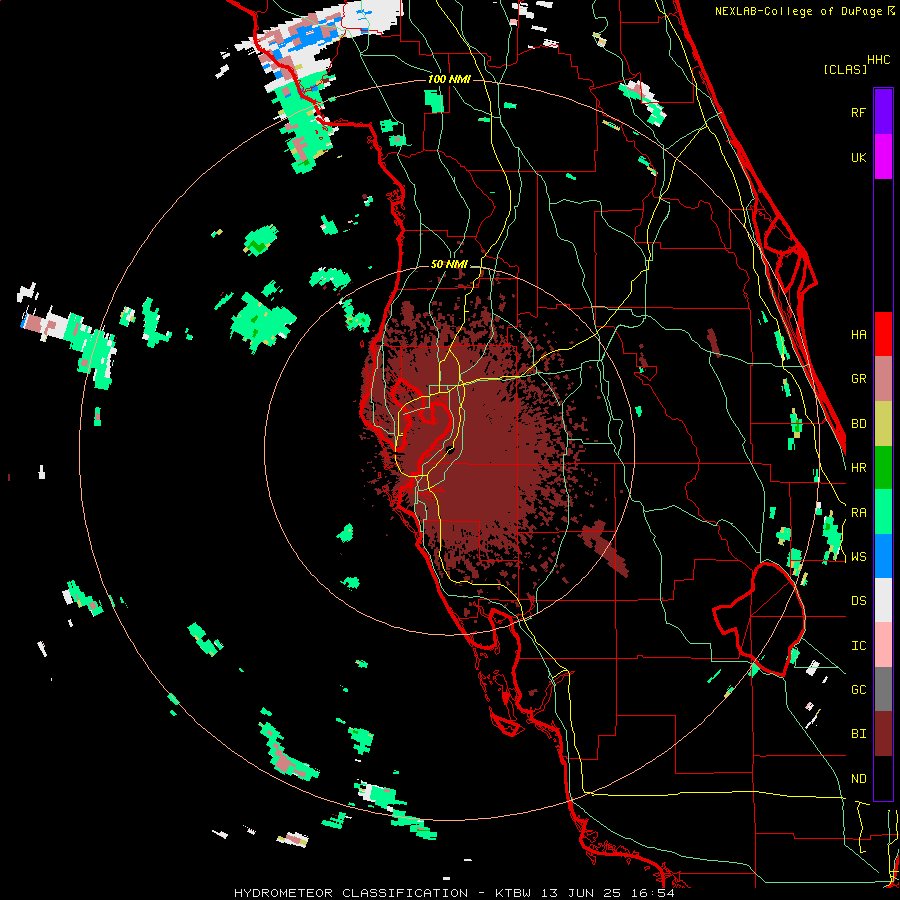Image resolution: width=900 pixels, height=900 pixels.
Task: Select the yellow BD legend color swatch
Action: coord(883,423)
